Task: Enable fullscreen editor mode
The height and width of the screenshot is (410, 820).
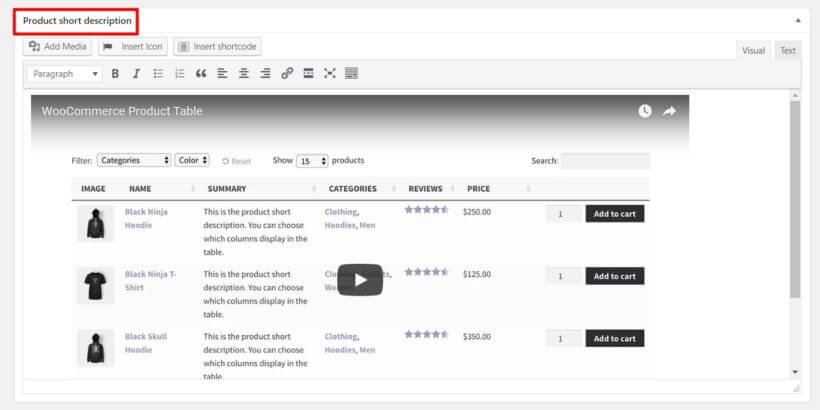Action: (329, 74)
